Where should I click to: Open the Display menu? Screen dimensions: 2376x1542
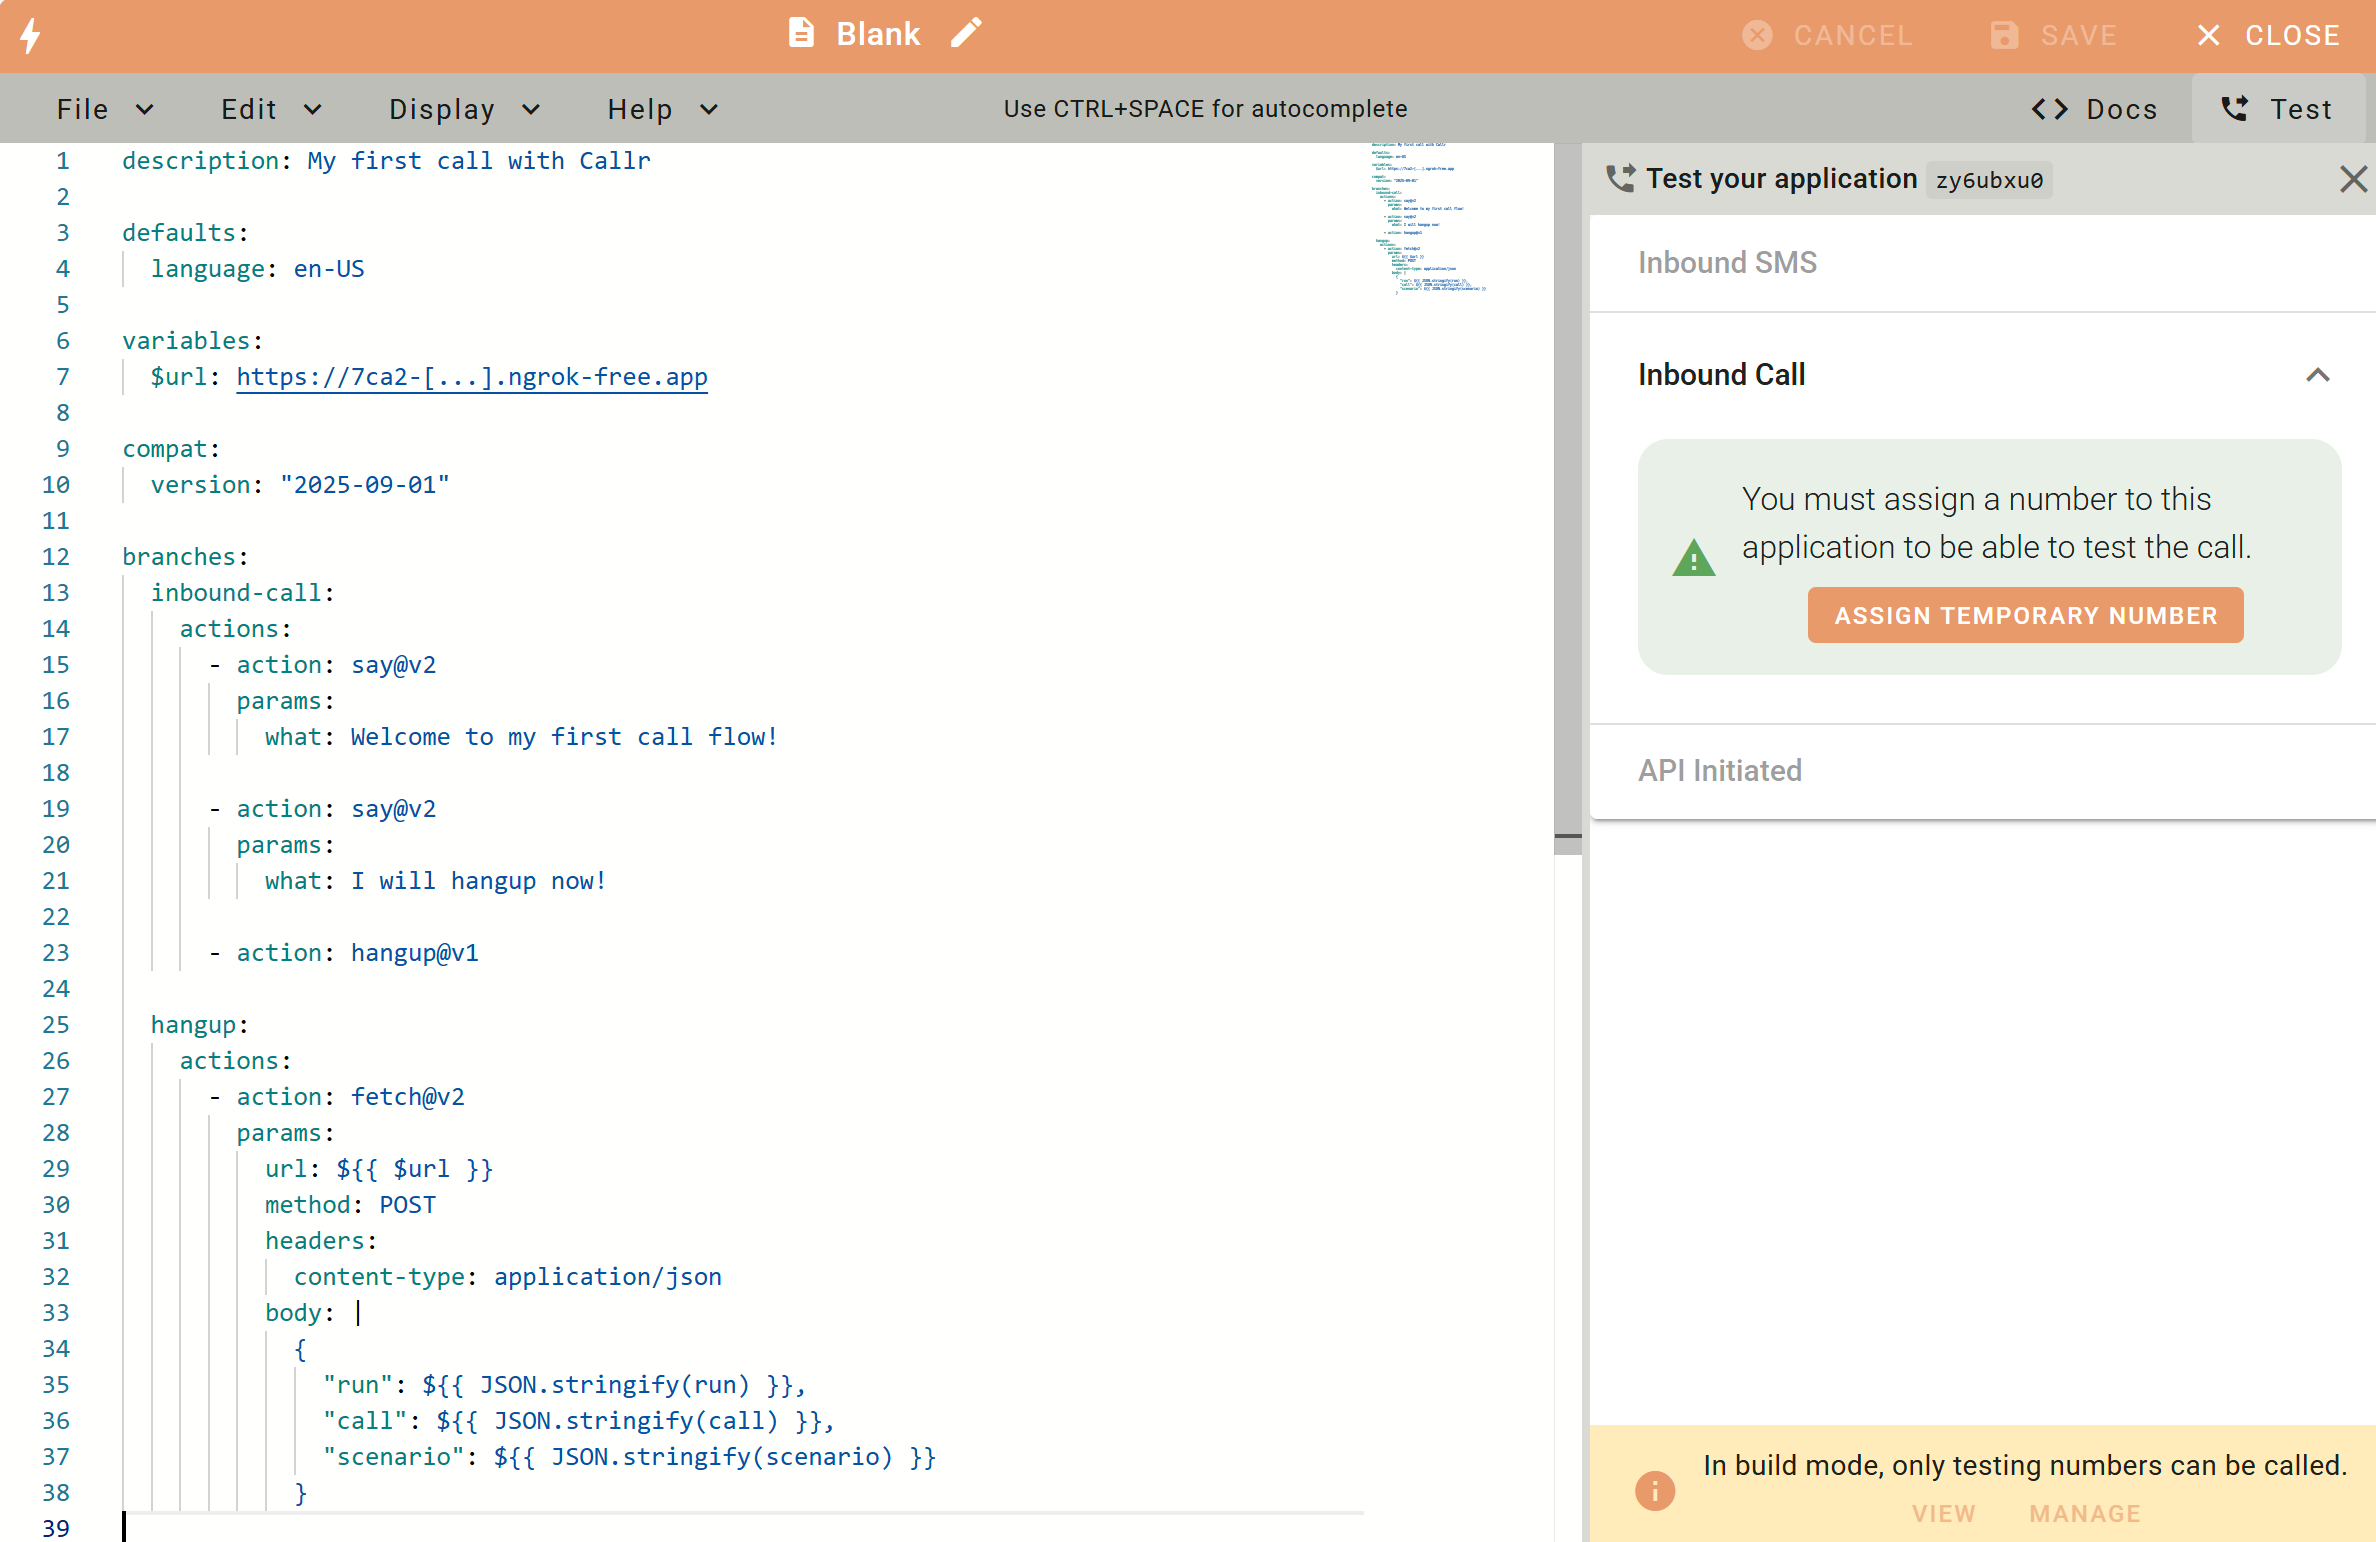[x=463, y=109]
